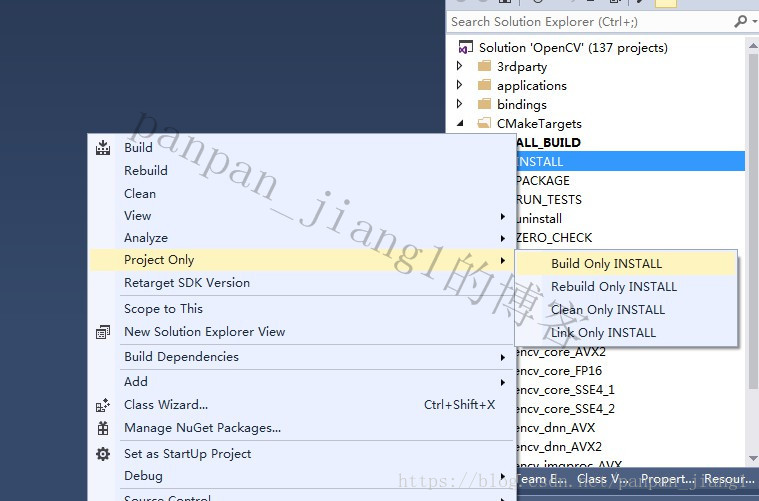Image resolution: width=759 pixels, height=501 pixels.
Task: Open Class Wizard menu entry
Action: (166, 405)
